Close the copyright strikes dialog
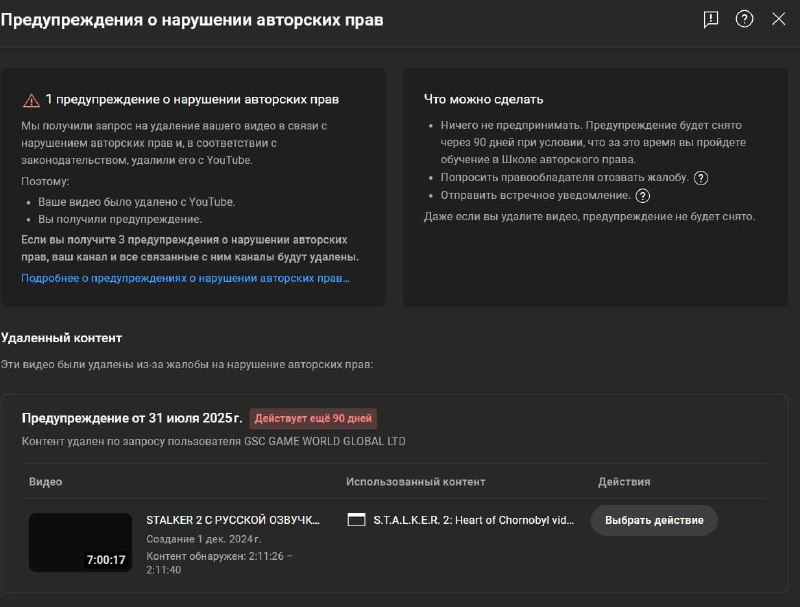This screenshot has width=800, height=607. 778,19
